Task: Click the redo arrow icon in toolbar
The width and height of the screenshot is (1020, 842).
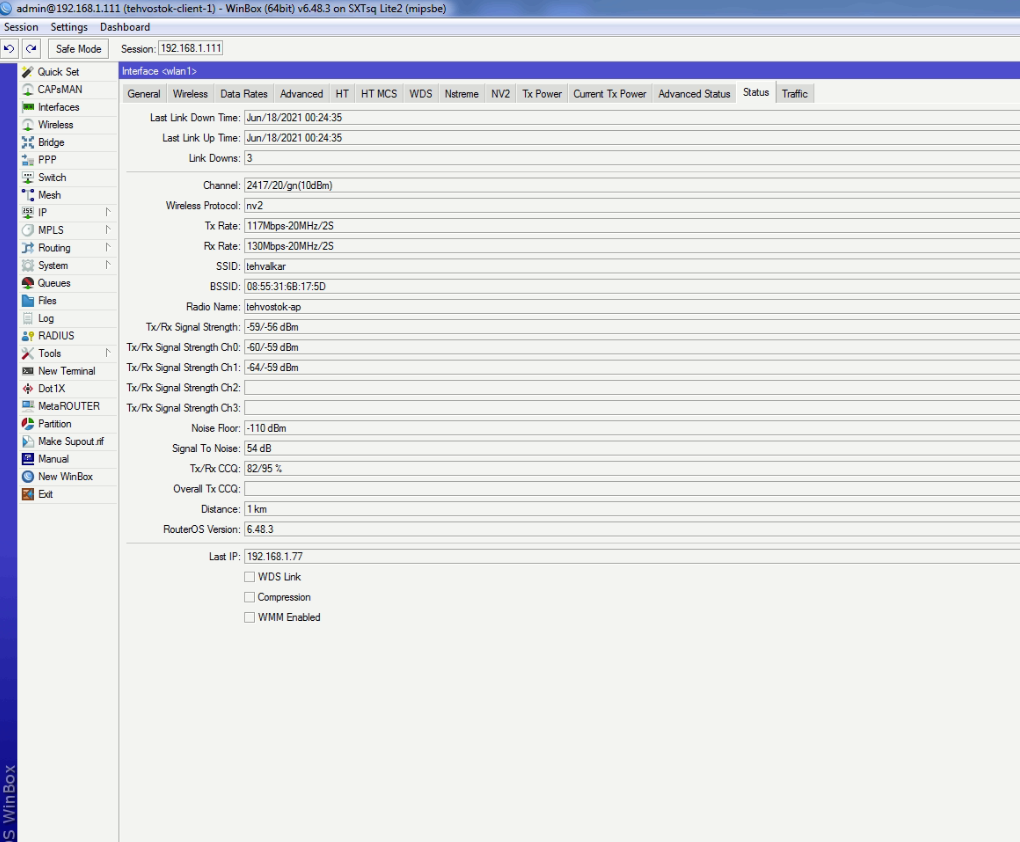Action: click(31, 48)
